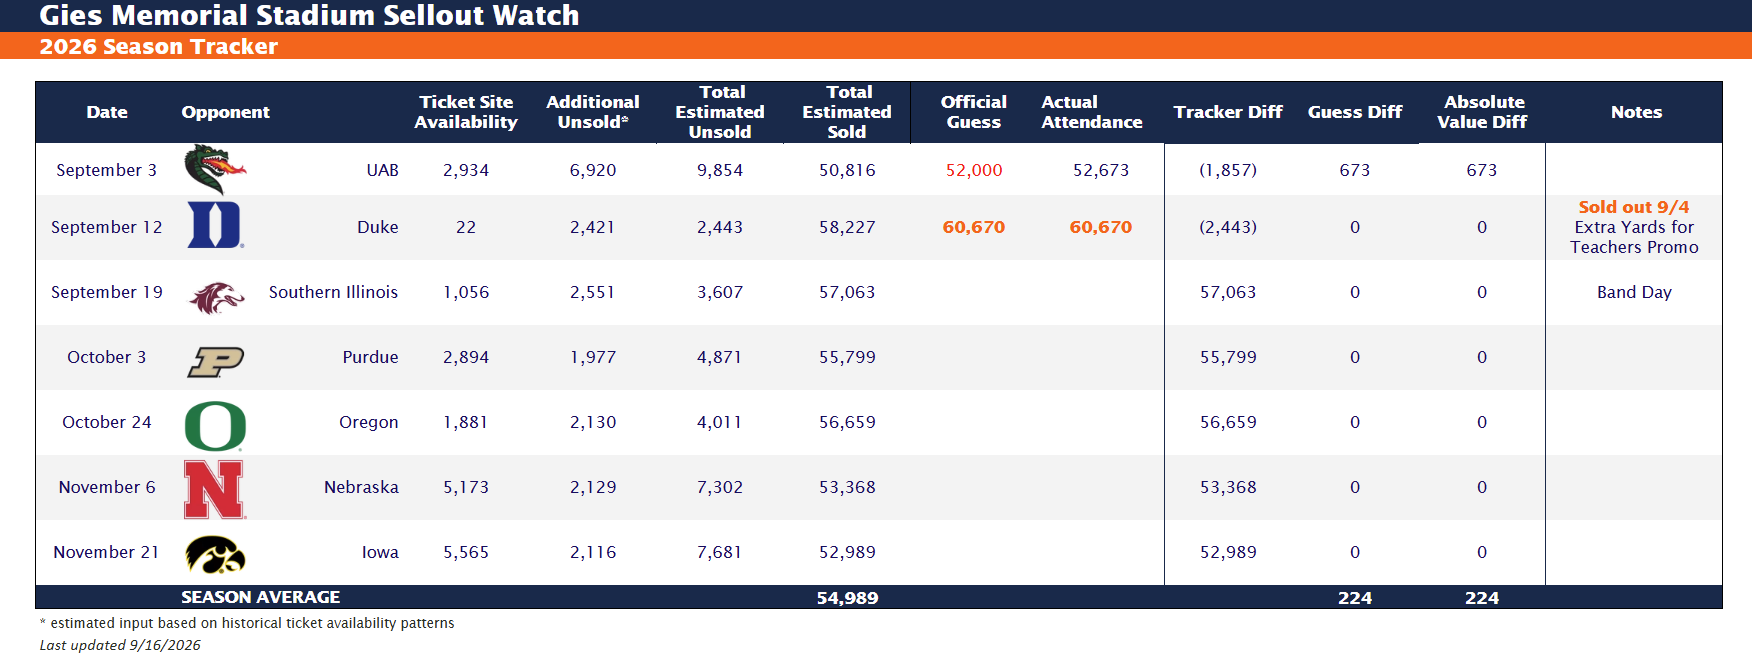Click the red 52,000 official guess
The width and height of the screenshot is (1752, 657).
[x=974, y=170]
